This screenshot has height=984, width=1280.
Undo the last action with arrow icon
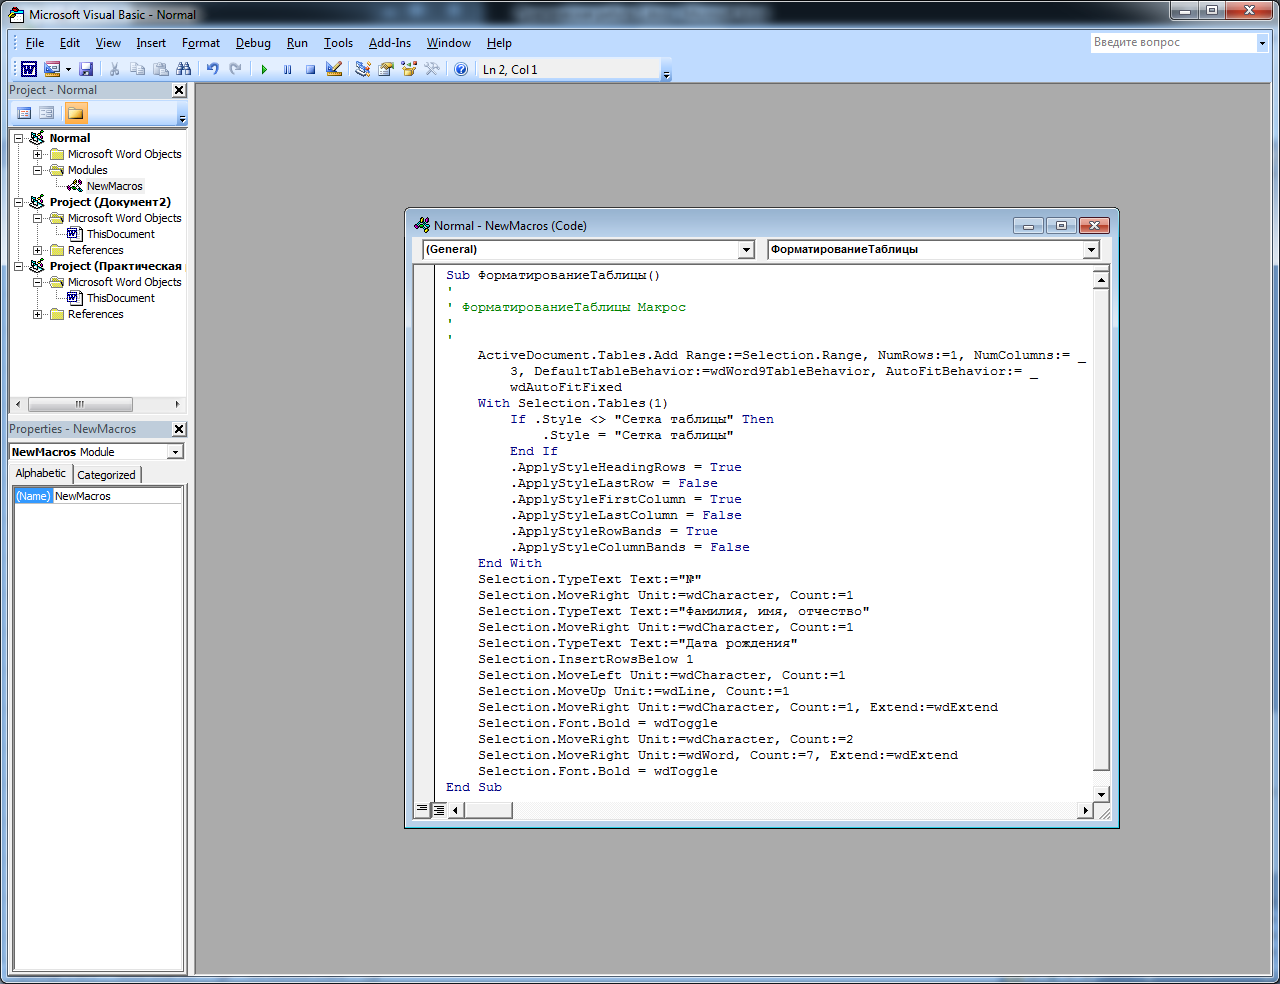tap(212, 69)
